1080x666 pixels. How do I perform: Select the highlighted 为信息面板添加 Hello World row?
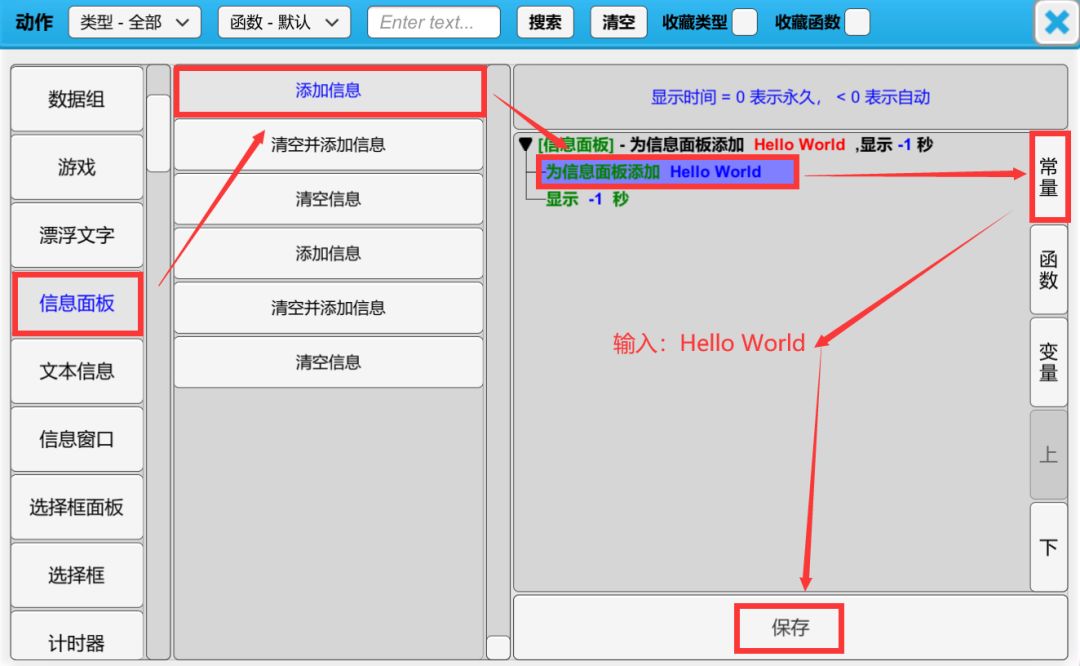pyautogui.click(x=668, y=172)
